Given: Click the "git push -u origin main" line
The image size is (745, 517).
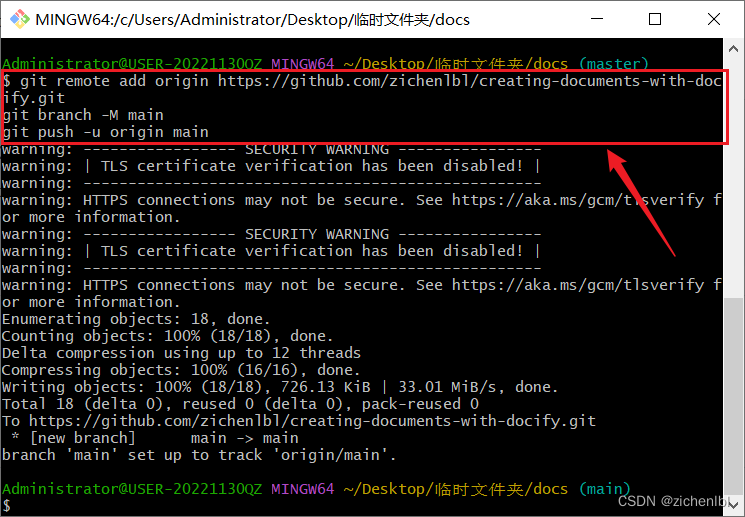Looking at the screenshot, I should 105,132.
